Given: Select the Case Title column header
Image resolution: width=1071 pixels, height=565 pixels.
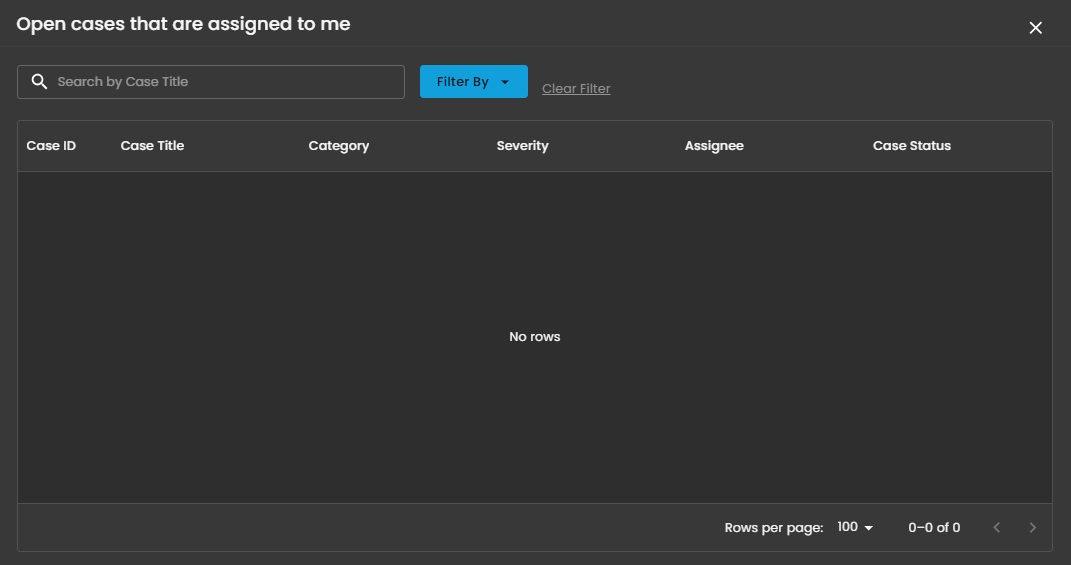Looking at the screenshot, I should (x=152, y=146).
